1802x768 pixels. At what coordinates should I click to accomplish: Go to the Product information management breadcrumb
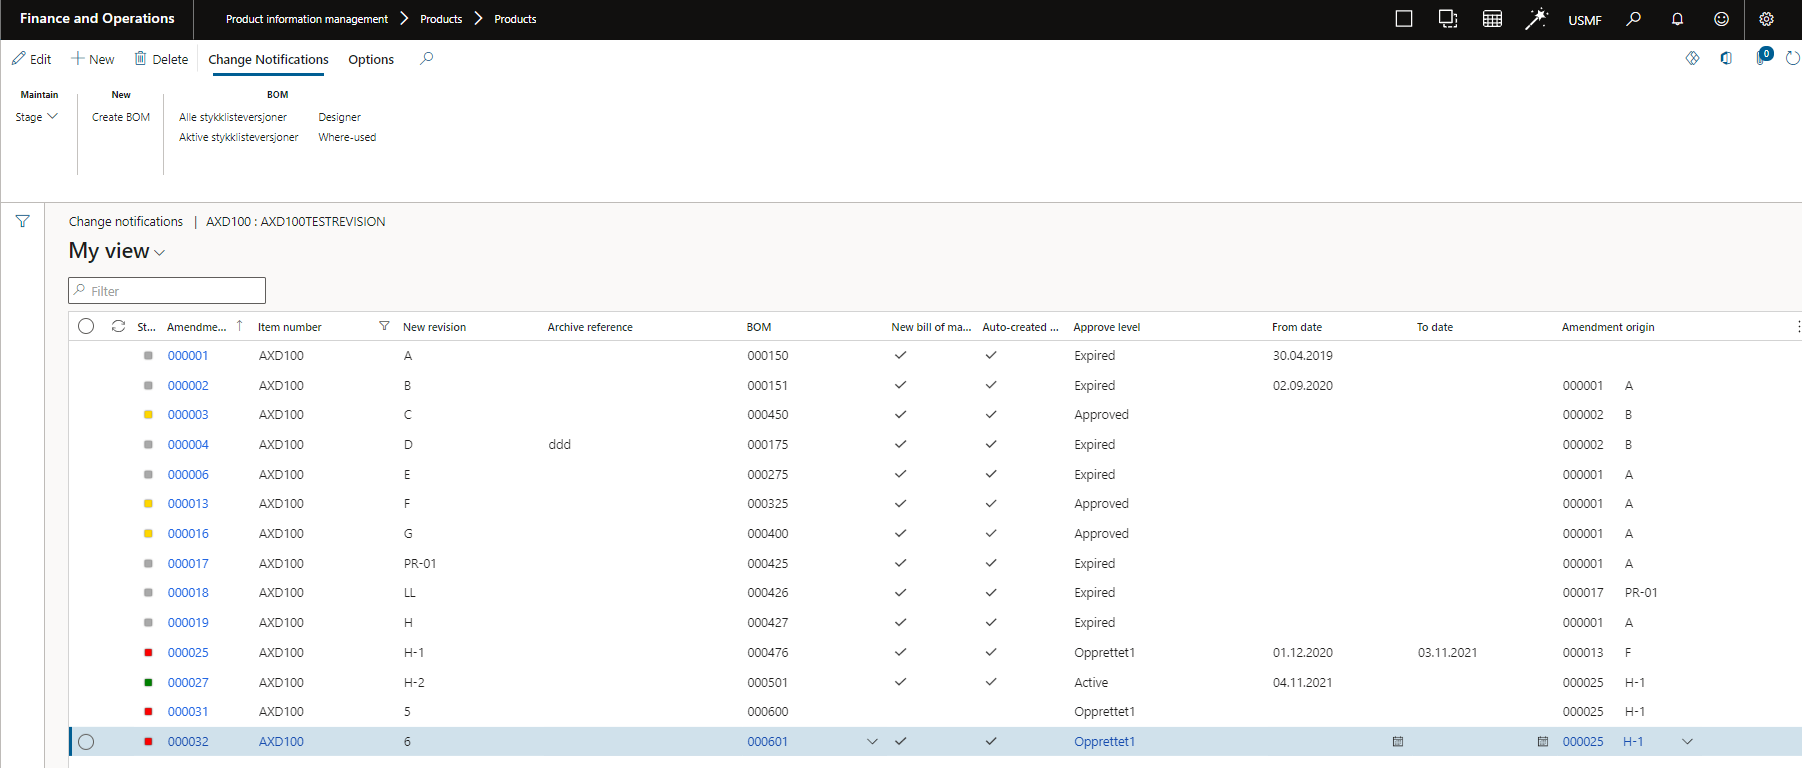pos(307,19)
